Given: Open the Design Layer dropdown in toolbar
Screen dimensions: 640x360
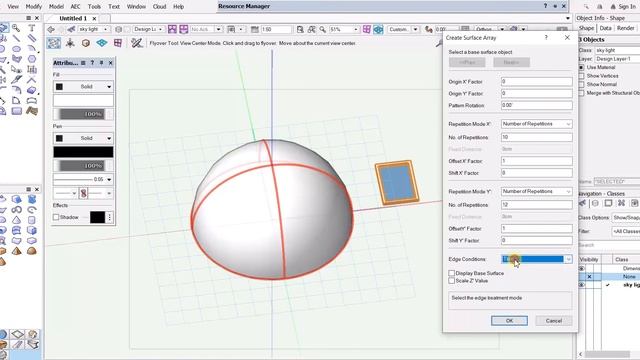Looking at the screenshot, I should [x=149, y=29].
